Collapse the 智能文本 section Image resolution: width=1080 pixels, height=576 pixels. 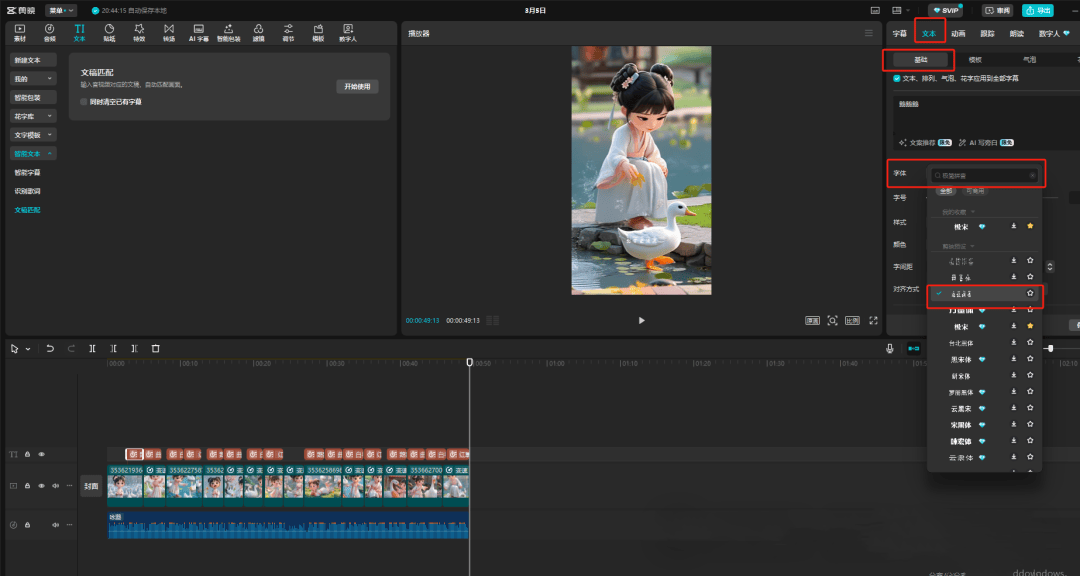33,154
